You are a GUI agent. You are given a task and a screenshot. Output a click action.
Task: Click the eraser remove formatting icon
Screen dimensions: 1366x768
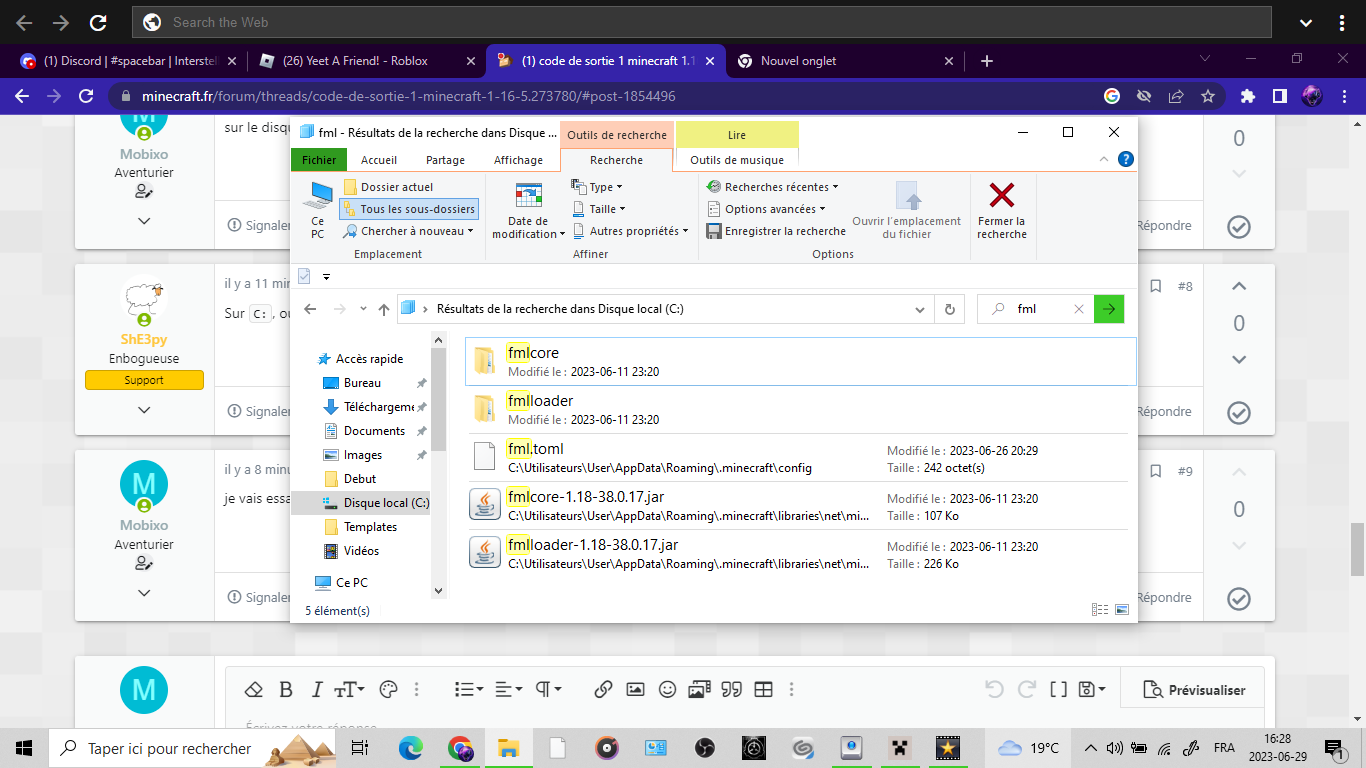[x=253, y=689]
